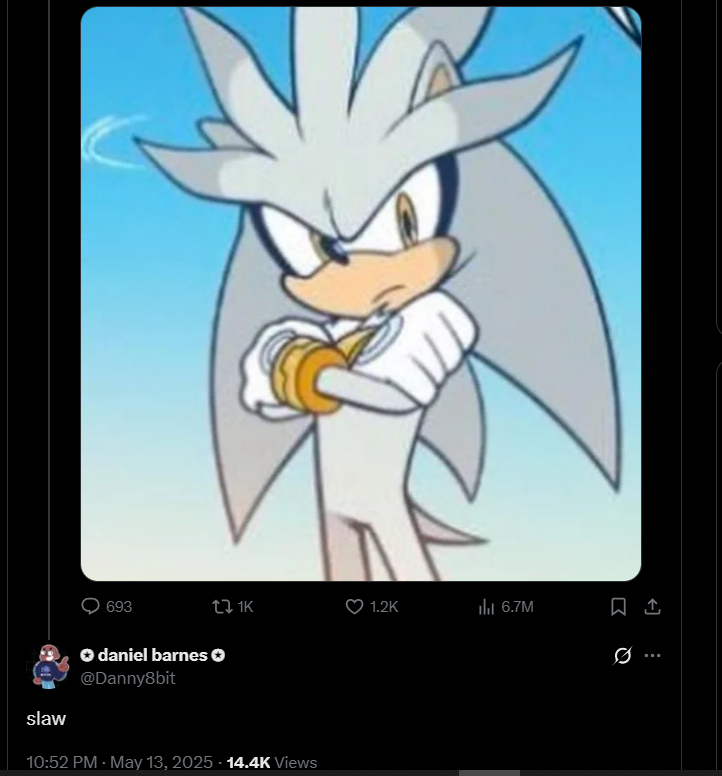Click the 10:52 PM May 13, 2025 timestamp
Screen dimensions: 722x776
[x=119, y=762]
